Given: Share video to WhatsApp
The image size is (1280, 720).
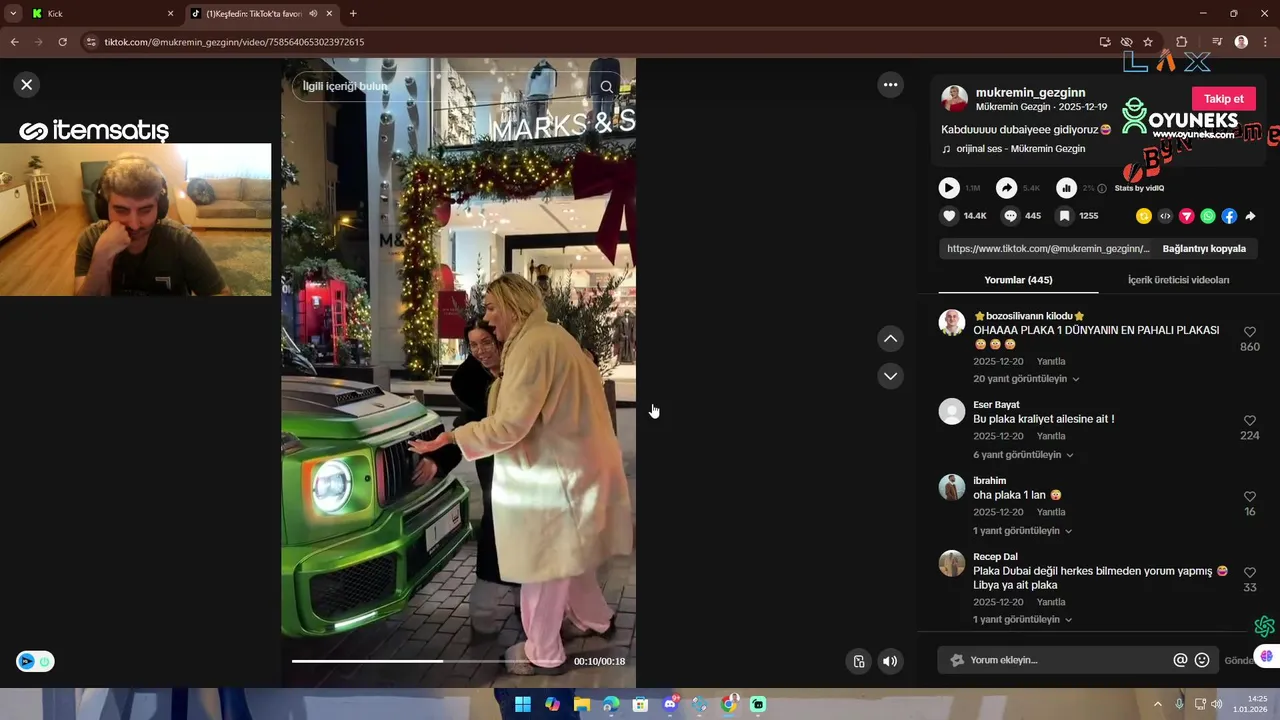Looking at the screenshot, I should tap(1208, 216).
